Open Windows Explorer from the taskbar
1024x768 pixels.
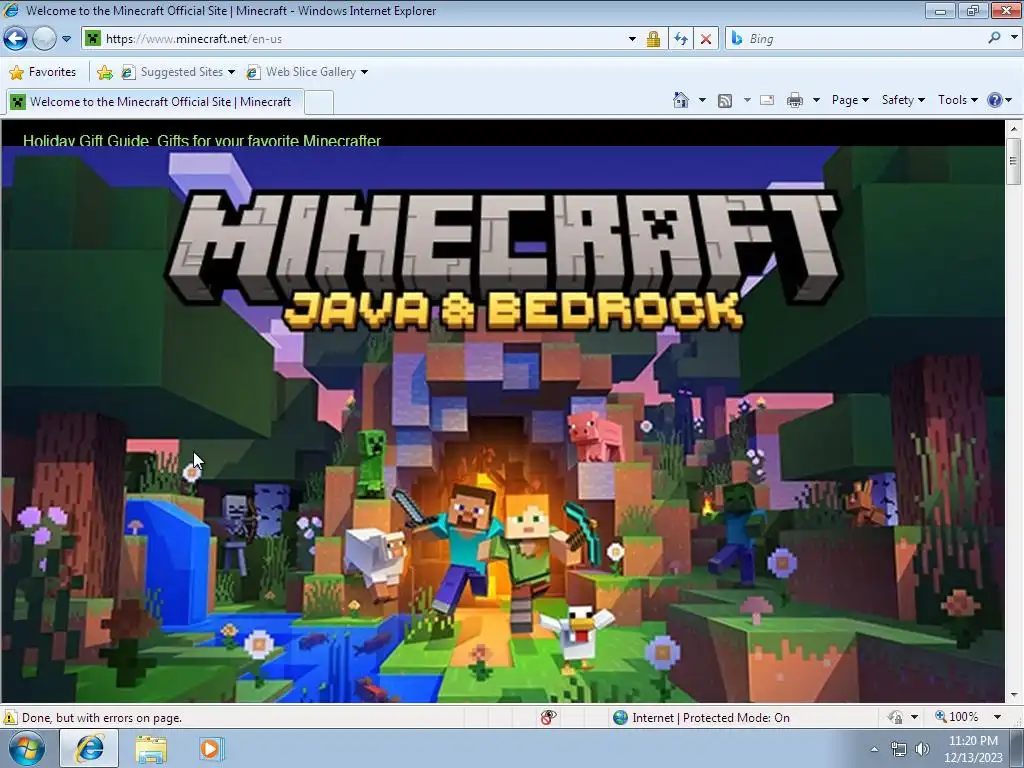pyautogui.click(x=151, y=749)
